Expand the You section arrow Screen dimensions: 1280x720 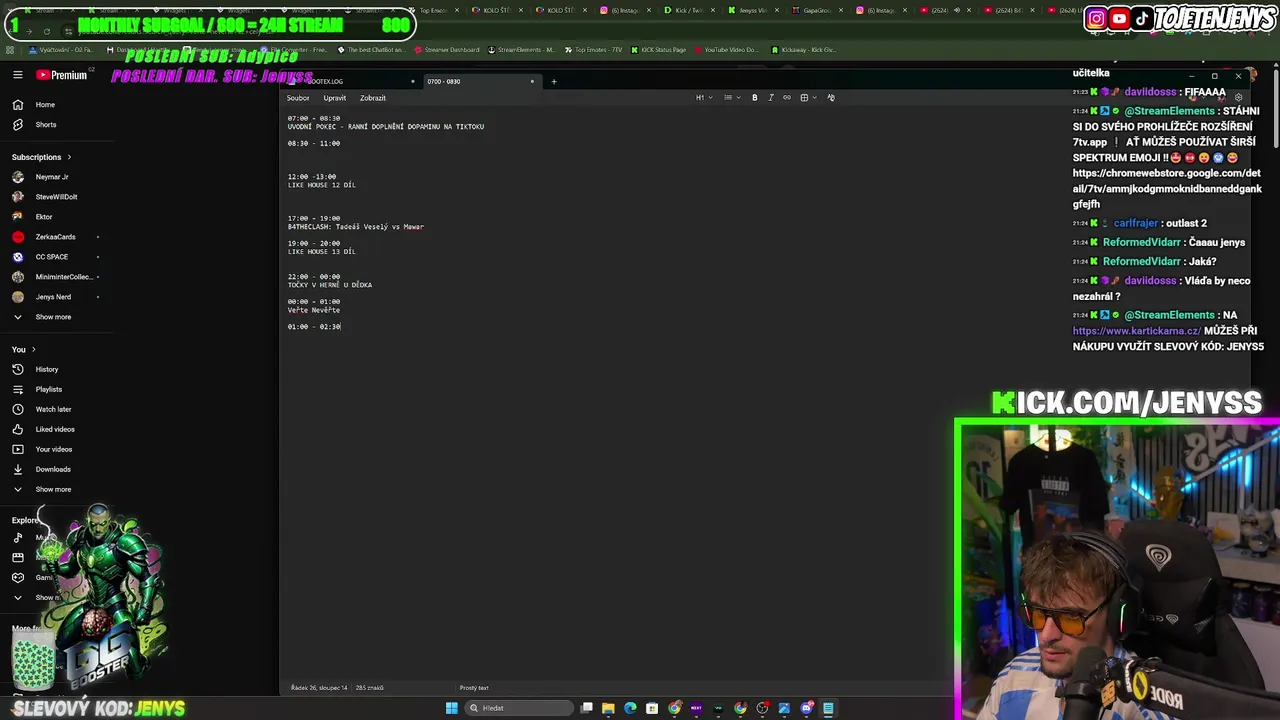click(x=34, y=349)
